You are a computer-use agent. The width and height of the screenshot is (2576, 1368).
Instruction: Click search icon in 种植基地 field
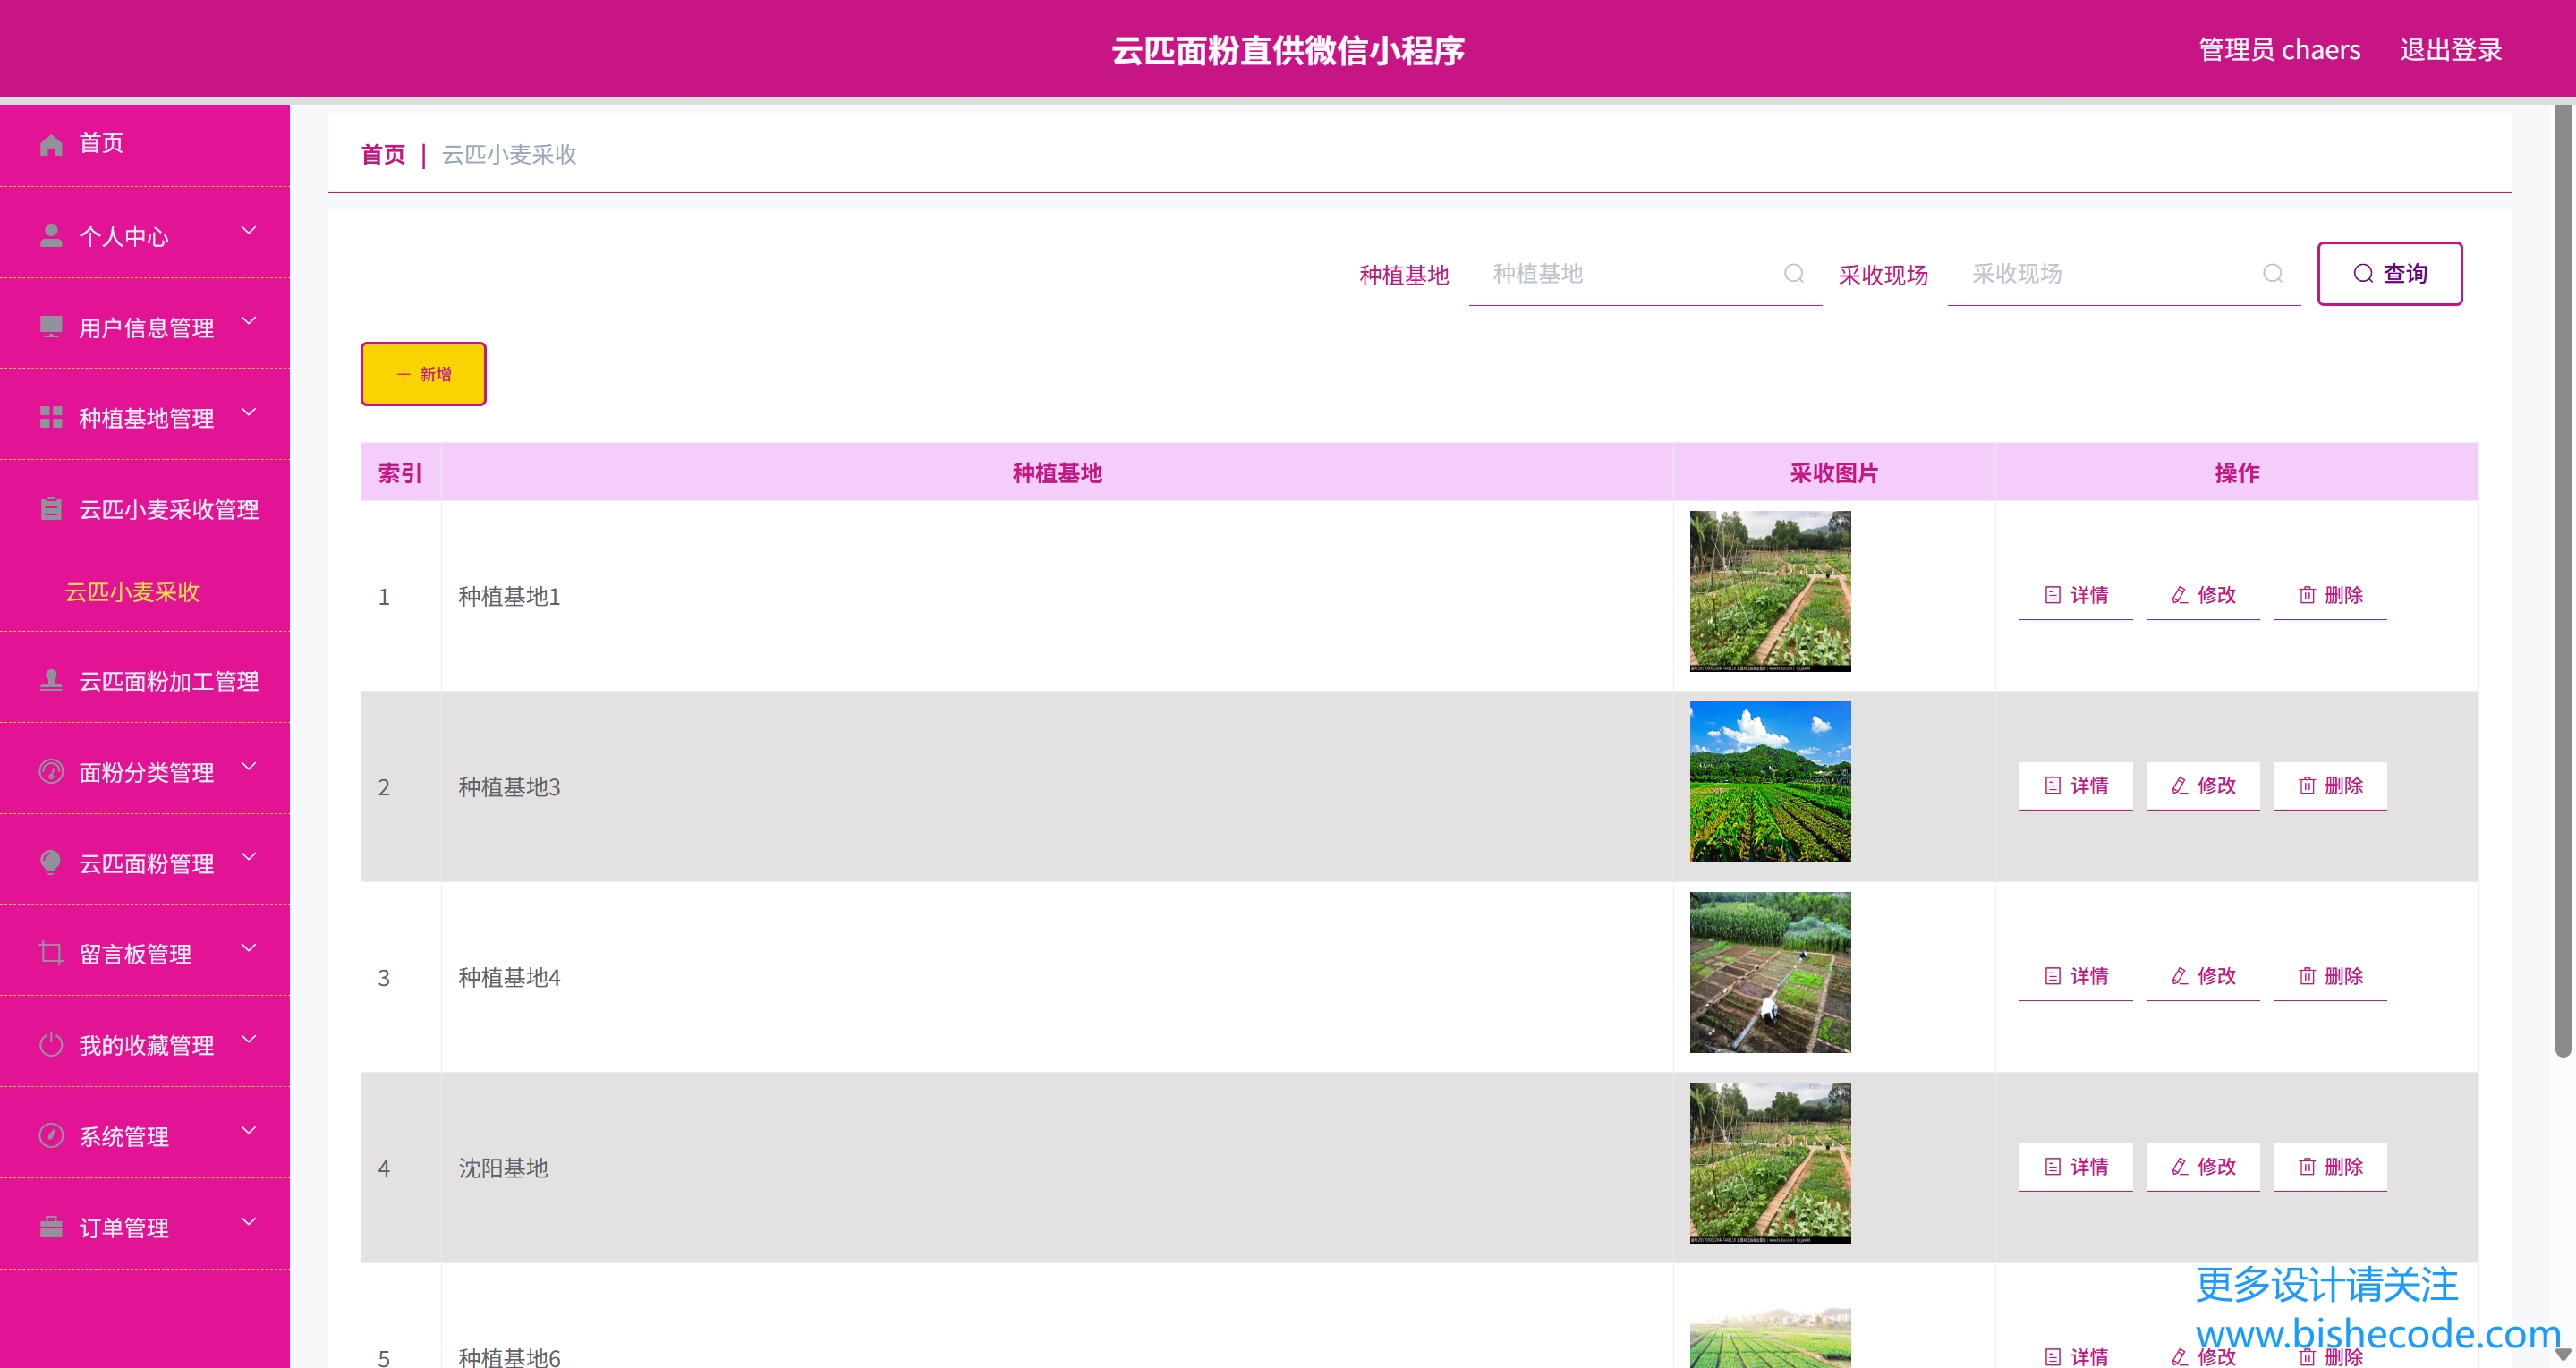click(x=1794, y=274)
